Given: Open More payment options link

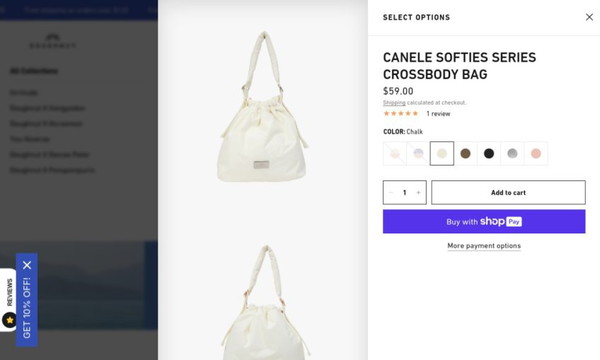Looking at the screenshot, I should [x=484, y=246].
